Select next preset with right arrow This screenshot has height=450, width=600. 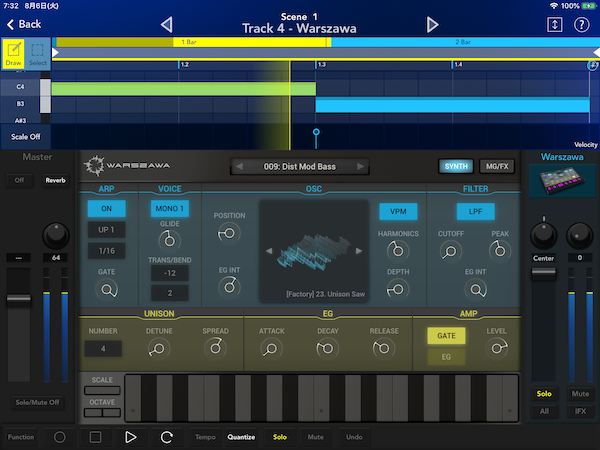[360, 166]
